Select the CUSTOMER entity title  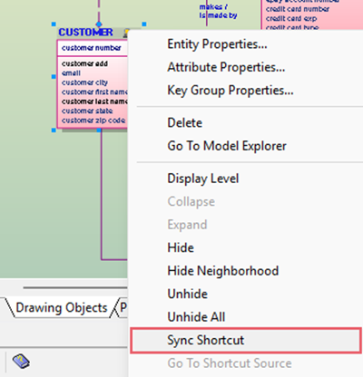86,32
